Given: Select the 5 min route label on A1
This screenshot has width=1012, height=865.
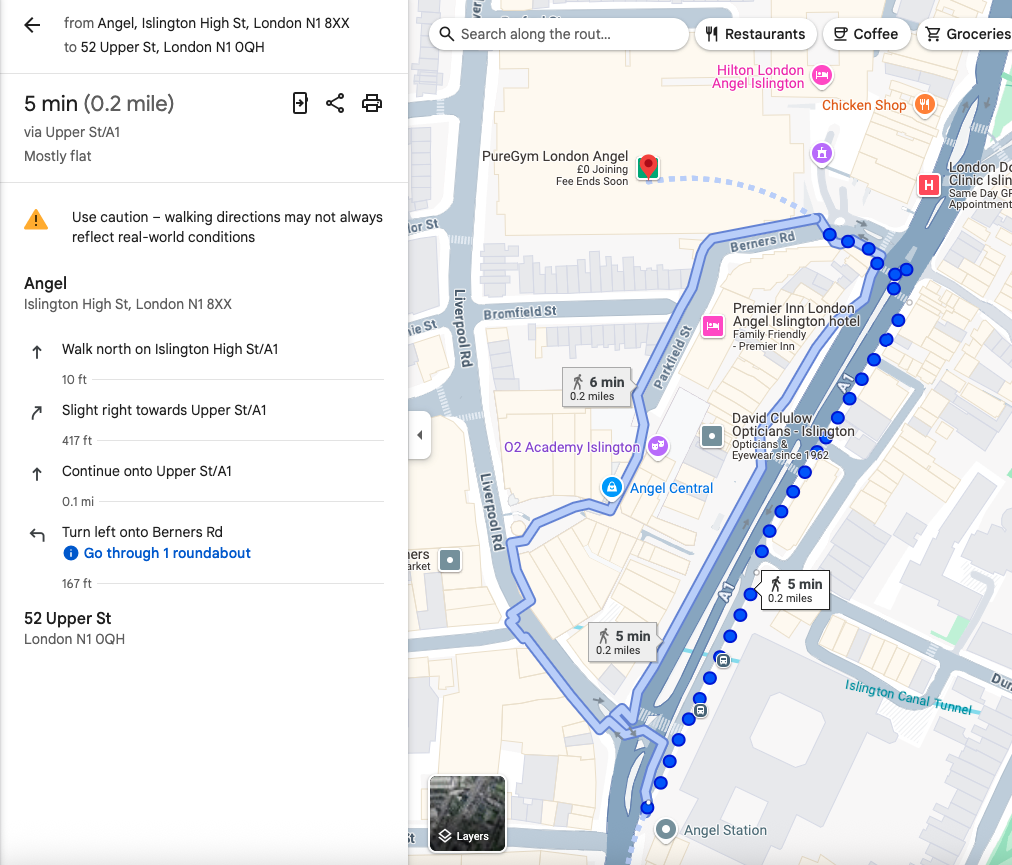Looking at the screenshot, I should [x=795, y=589].
